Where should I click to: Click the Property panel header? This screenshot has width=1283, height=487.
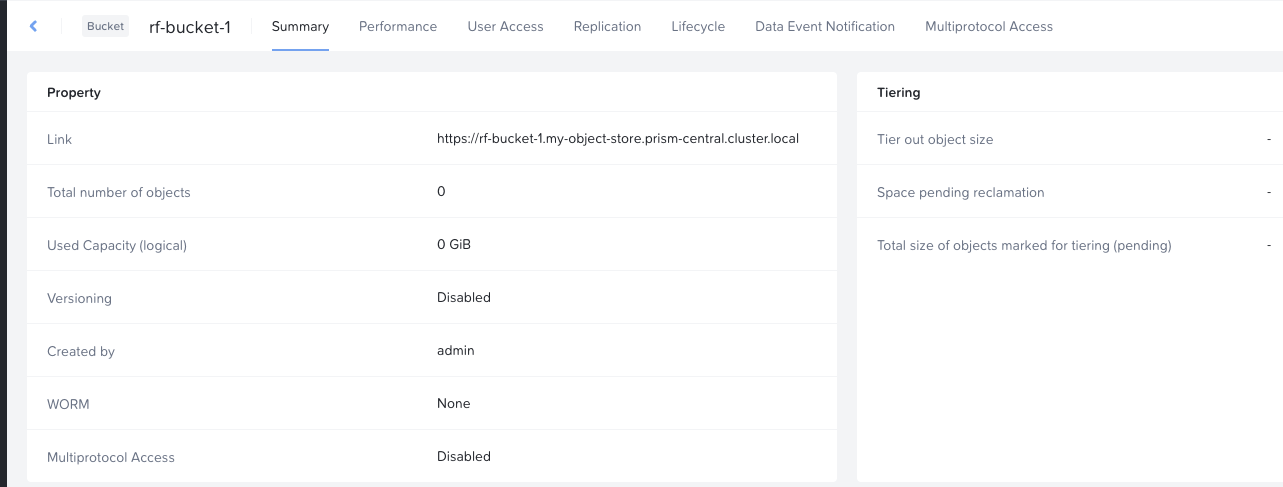click(432, 92)
